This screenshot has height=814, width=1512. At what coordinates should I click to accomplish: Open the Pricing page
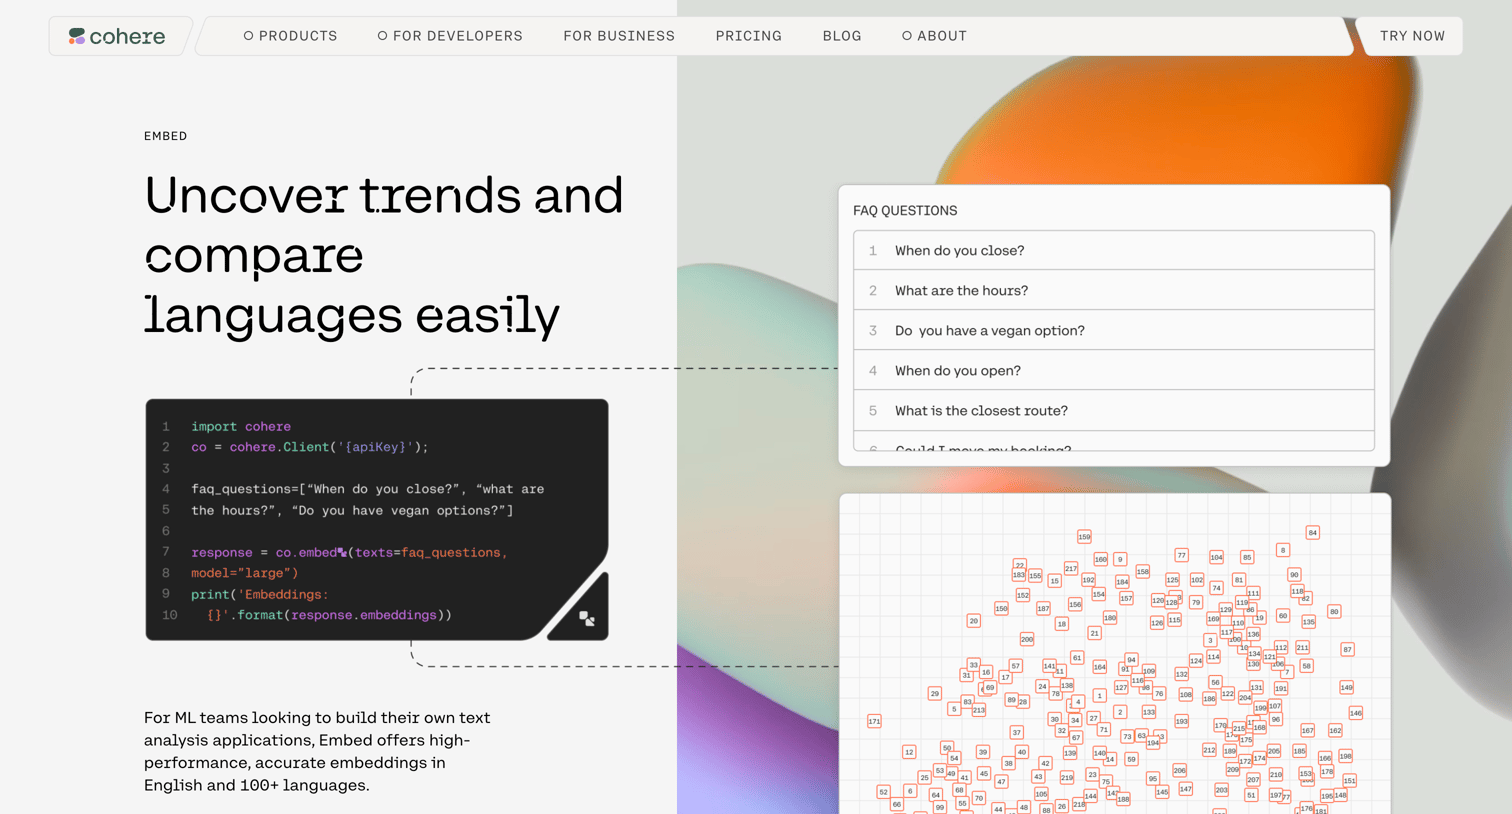(749, 36)
